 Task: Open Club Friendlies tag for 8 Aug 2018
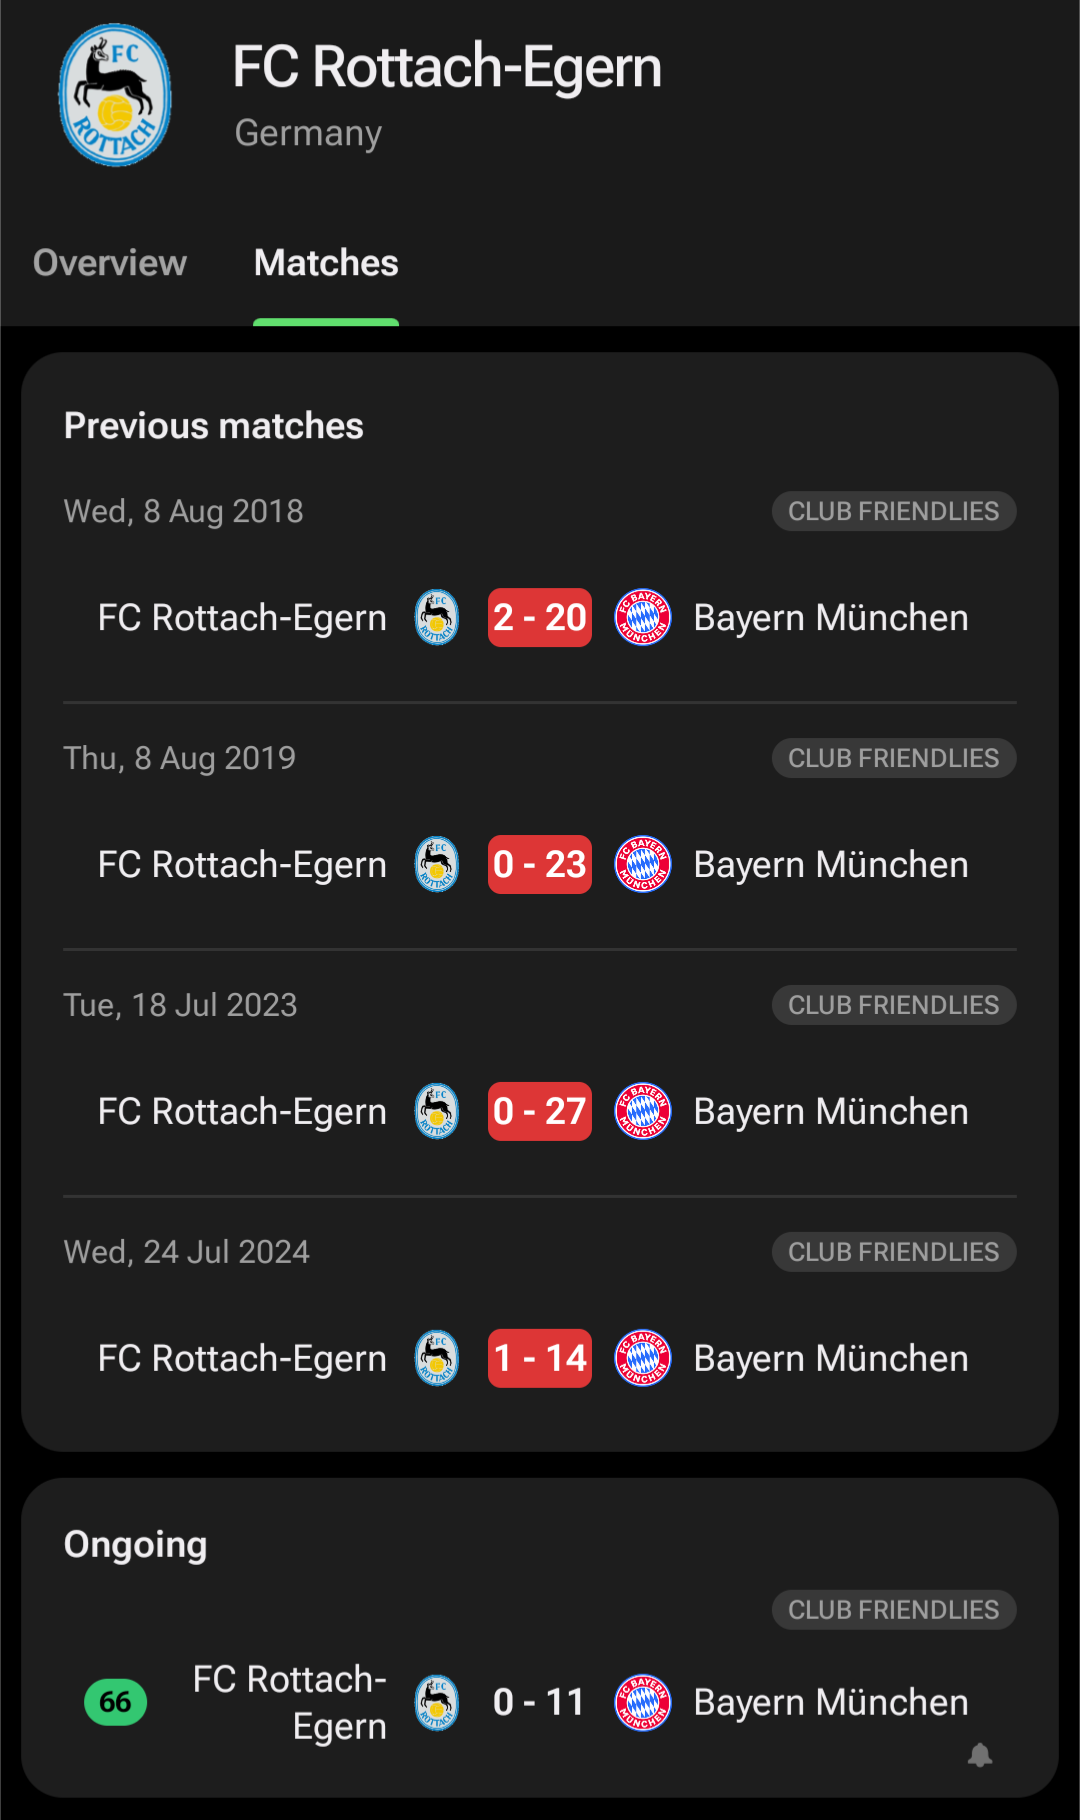[x=894, y=511]
